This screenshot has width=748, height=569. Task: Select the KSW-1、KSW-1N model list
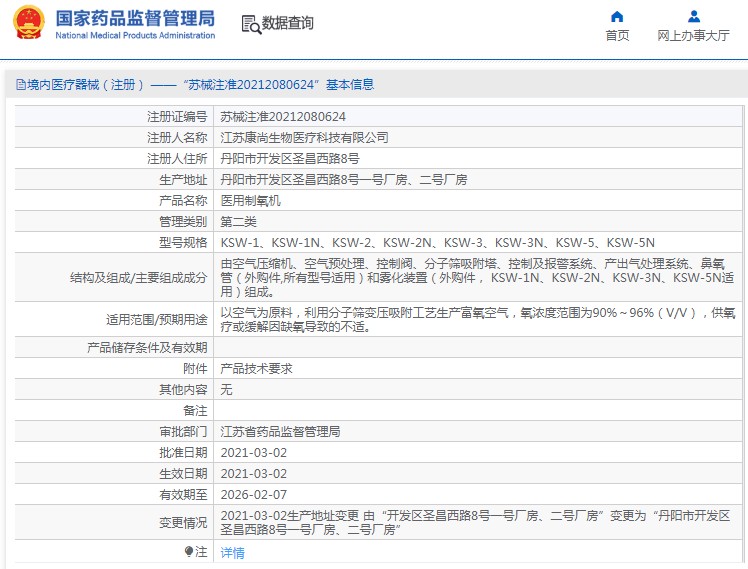click(437, 243)
